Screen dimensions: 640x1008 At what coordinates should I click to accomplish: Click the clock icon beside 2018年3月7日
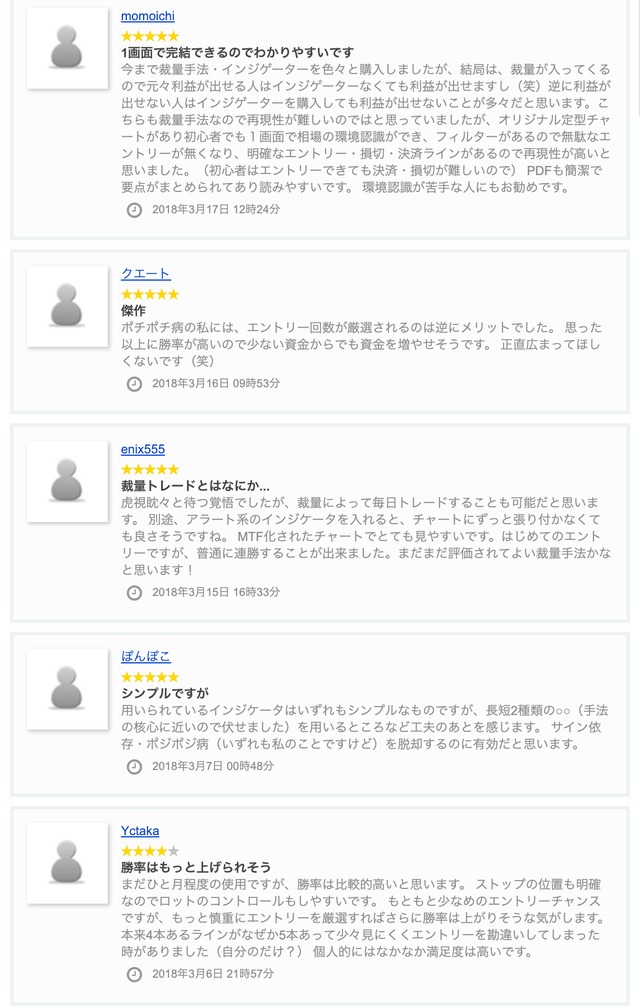click(135, 767)
